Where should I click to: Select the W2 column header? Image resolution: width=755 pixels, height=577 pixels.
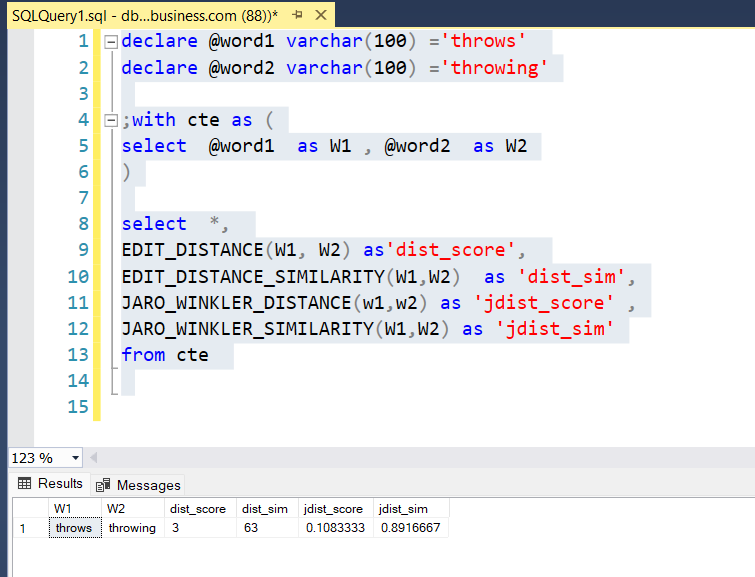[x=133, y=509]
